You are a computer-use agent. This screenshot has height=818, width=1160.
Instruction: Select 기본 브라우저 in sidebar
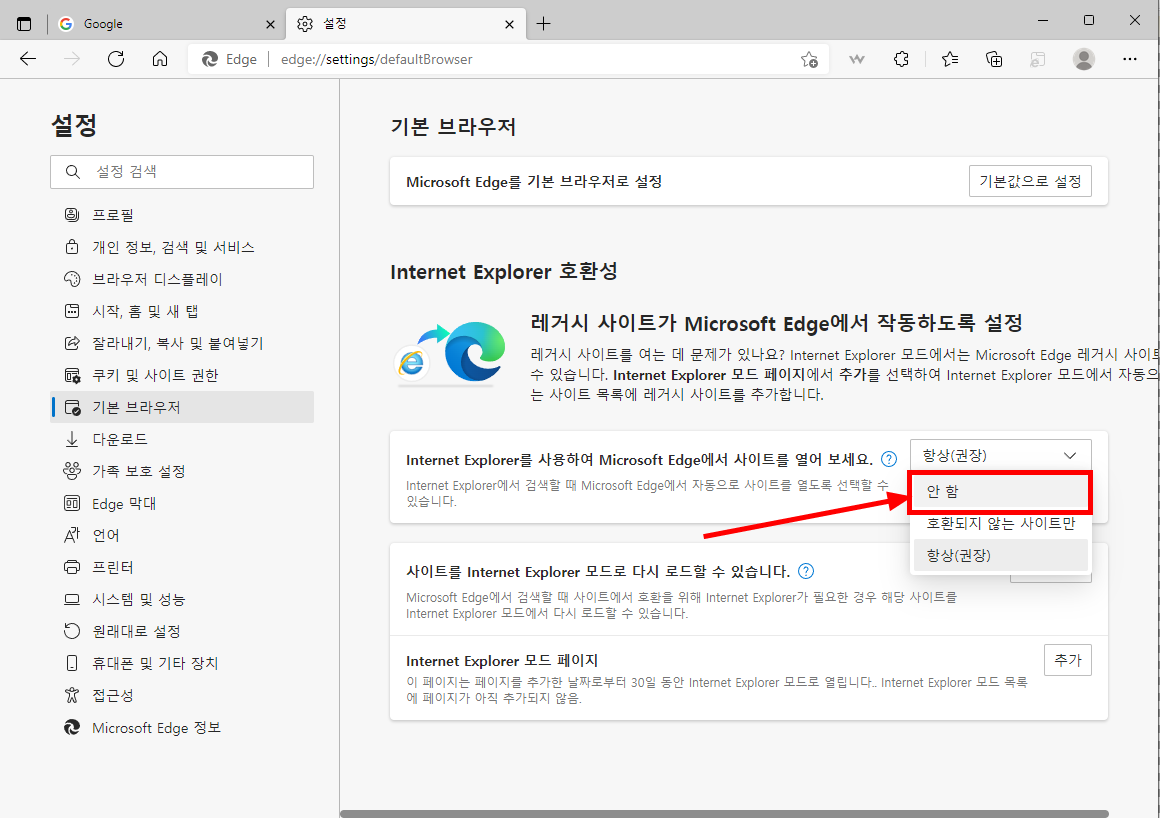[x=182, y=407]
